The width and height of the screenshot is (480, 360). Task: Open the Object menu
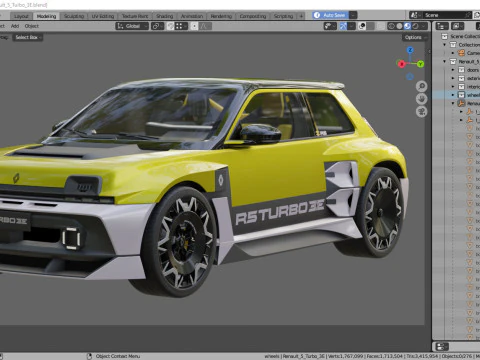tap(32, 26)
